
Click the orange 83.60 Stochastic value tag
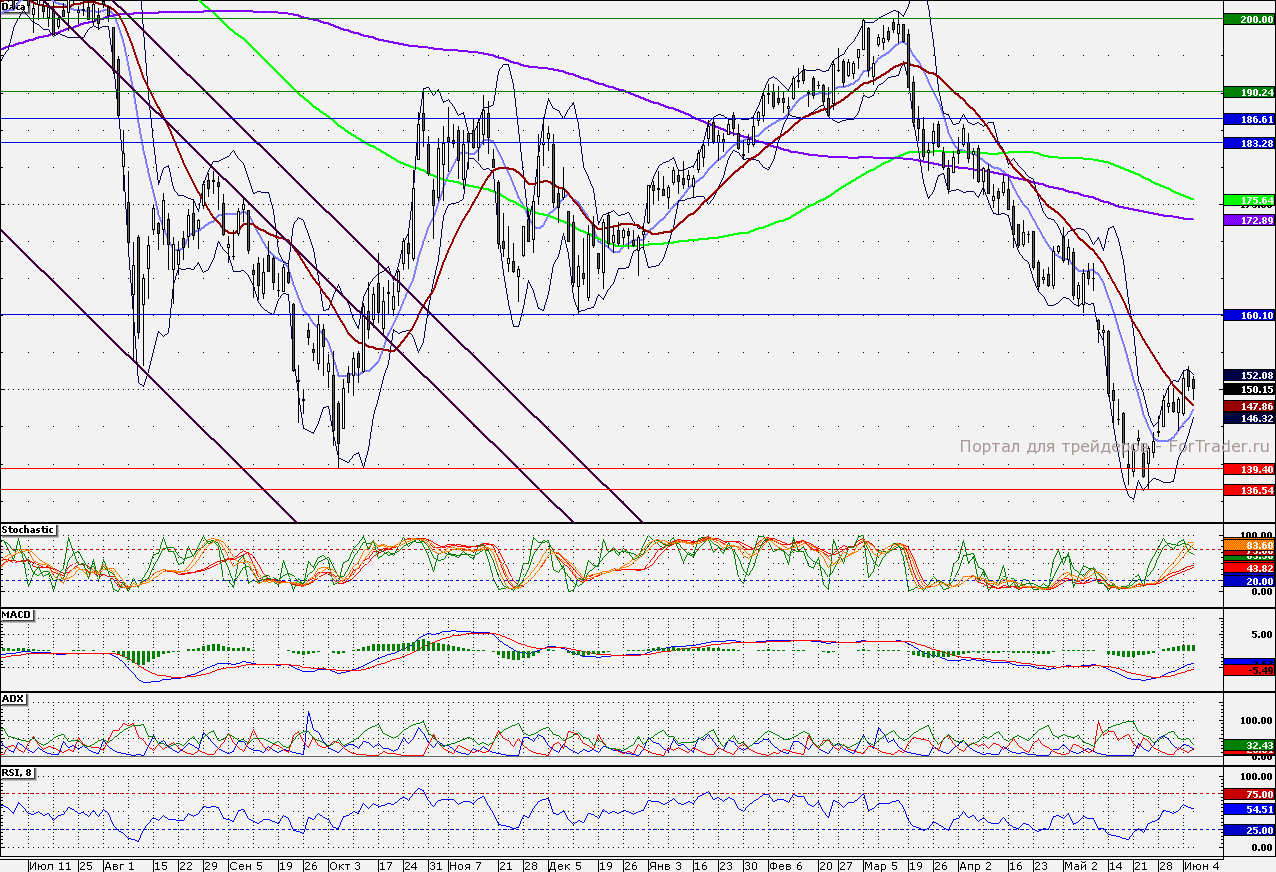[x=1249, y=543]
